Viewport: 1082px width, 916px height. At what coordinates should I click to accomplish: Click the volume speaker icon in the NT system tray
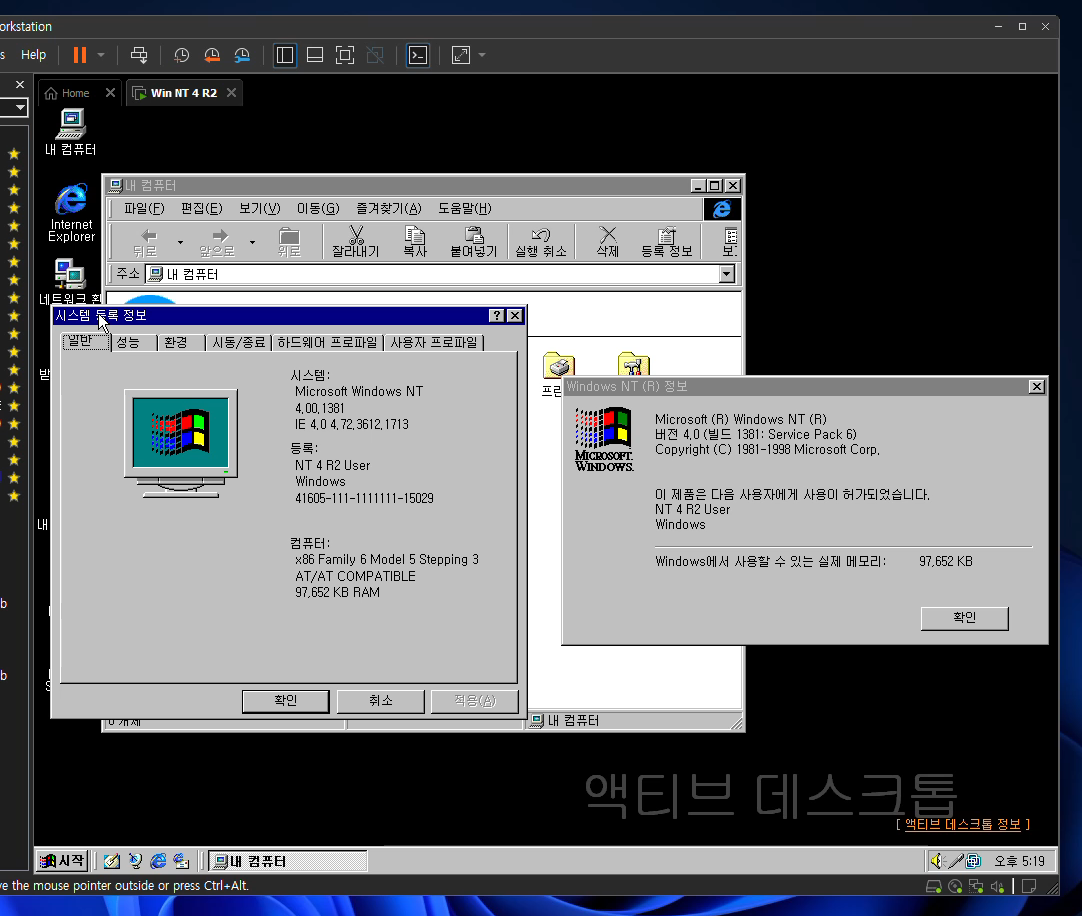pyautogui.click(x=936, y=861)
